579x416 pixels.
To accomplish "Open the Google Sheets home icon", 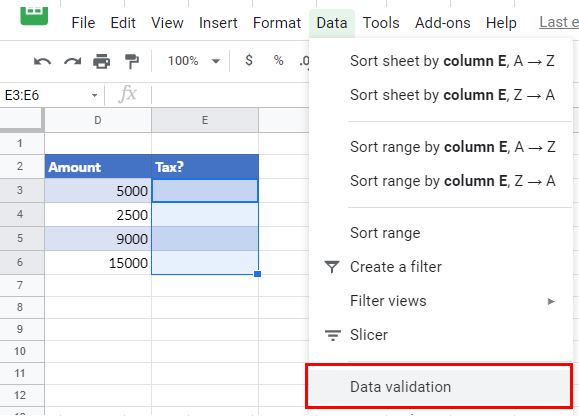I will (34, 15).
